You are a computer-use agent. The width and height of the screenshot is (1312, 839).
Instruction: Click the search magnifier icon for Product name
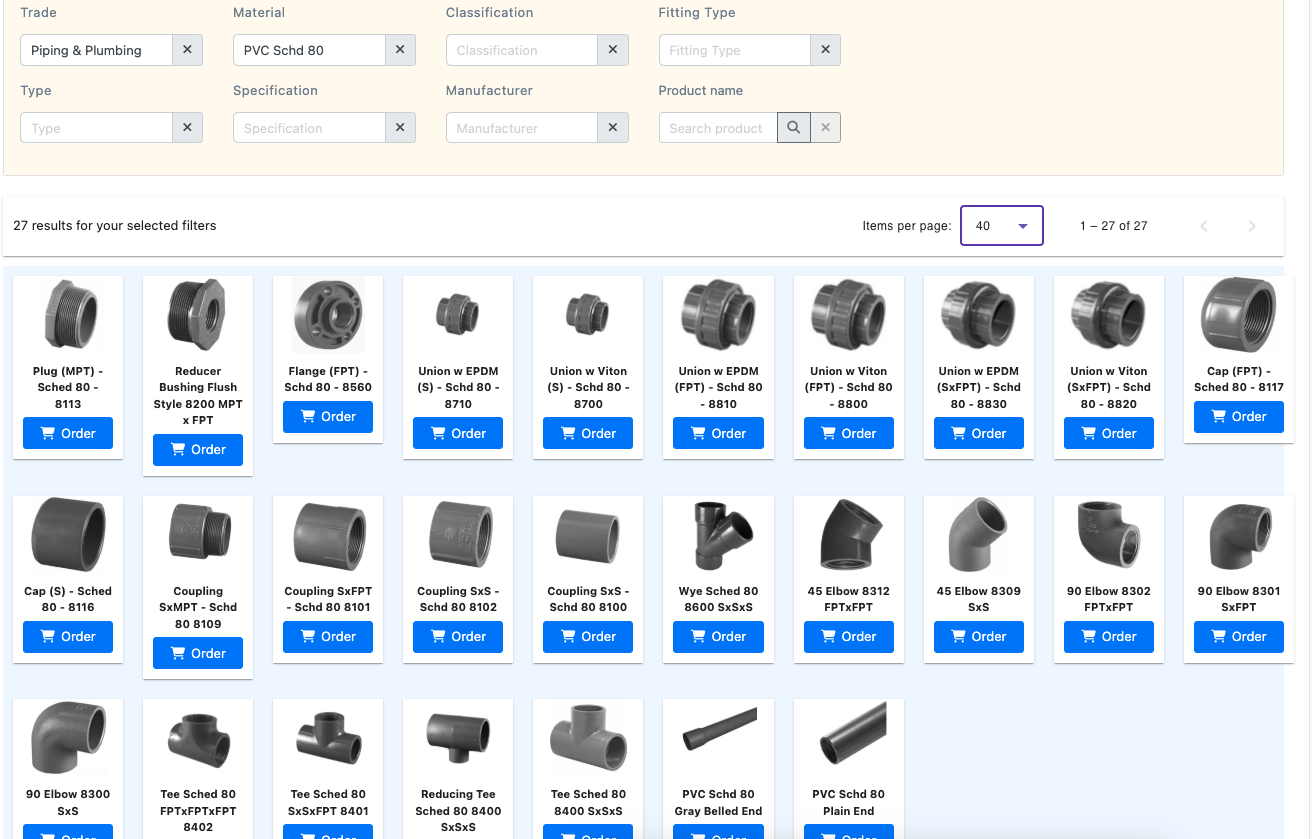tap(793, 127)
